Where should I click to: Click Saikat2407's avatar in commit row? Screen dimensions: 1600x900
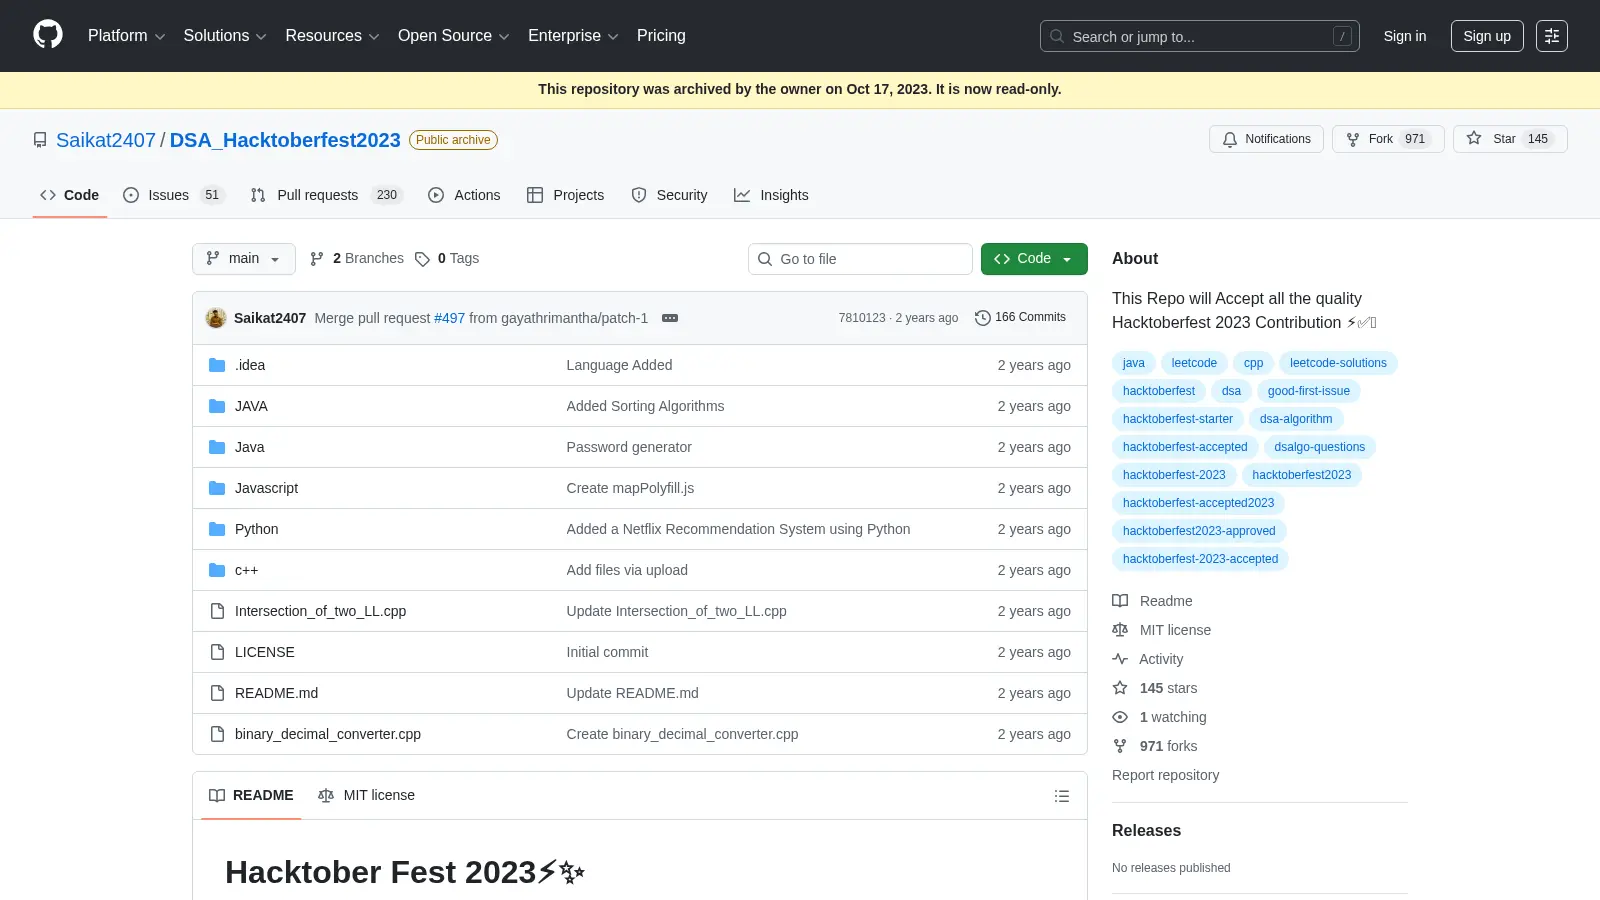pyautogui.click(x=216, y=318)
